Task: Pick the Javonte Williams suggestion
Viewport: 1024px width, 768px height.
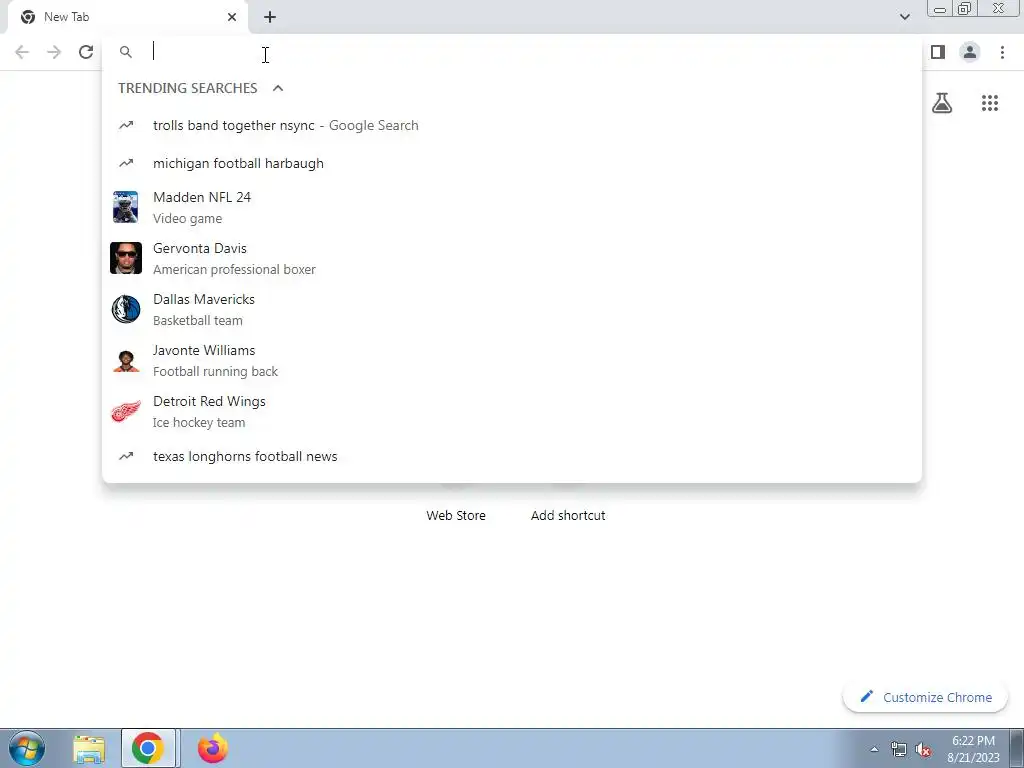Action: [511, 360]
